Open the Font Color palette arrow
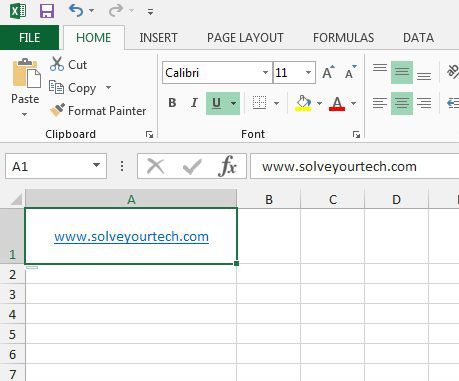459x381 pixels. [353, 103]
